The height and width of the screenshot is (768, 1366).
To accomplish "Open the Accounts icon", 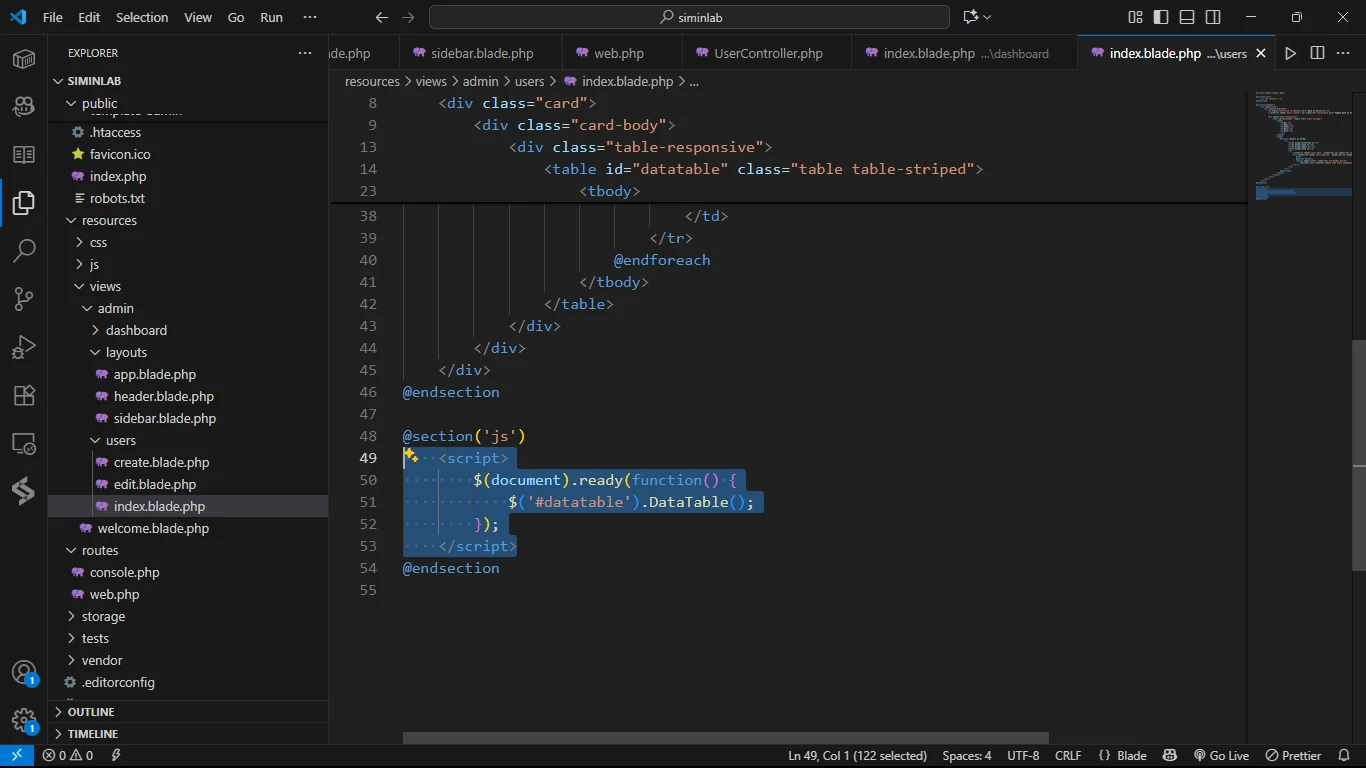I will (24, 672).
